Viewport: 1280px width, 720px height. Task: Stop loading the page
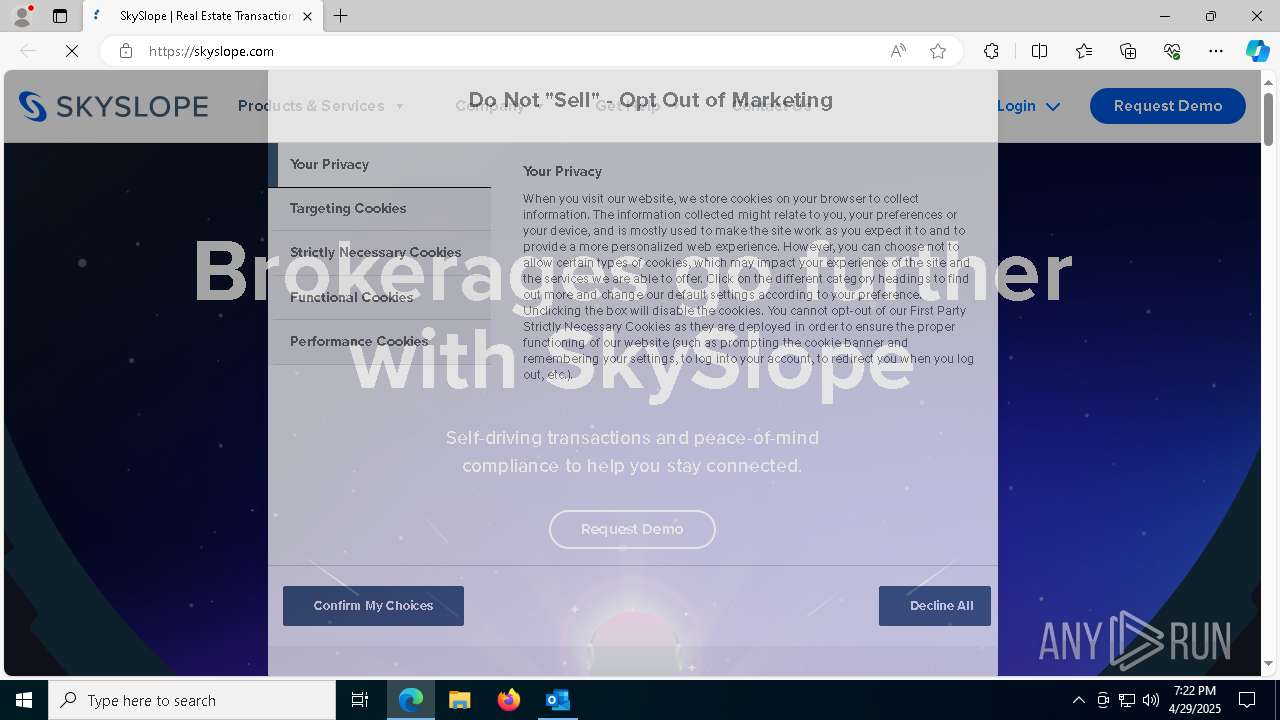[72, 51]
